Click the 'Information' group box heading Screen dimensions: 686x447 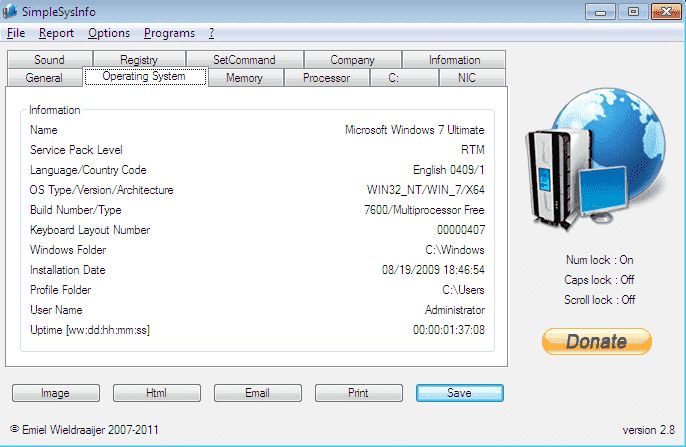tap(55, 110)
